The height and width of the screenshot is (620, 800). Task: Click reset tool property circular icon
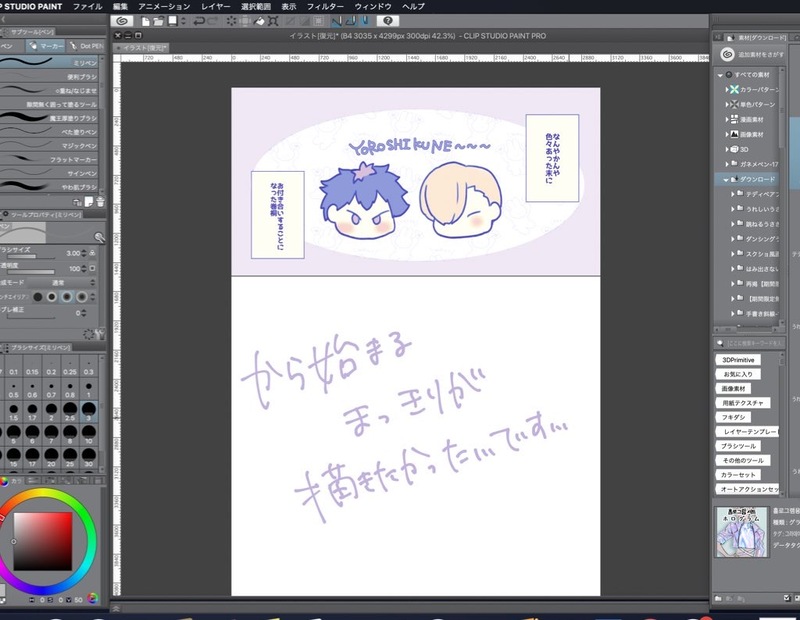88,334
